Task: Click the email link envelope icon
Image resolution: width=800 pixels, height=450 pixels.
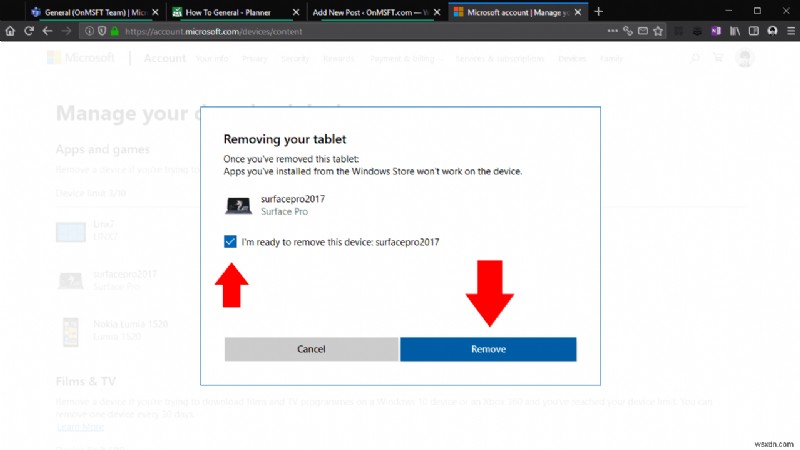Action: pos(643,31)
